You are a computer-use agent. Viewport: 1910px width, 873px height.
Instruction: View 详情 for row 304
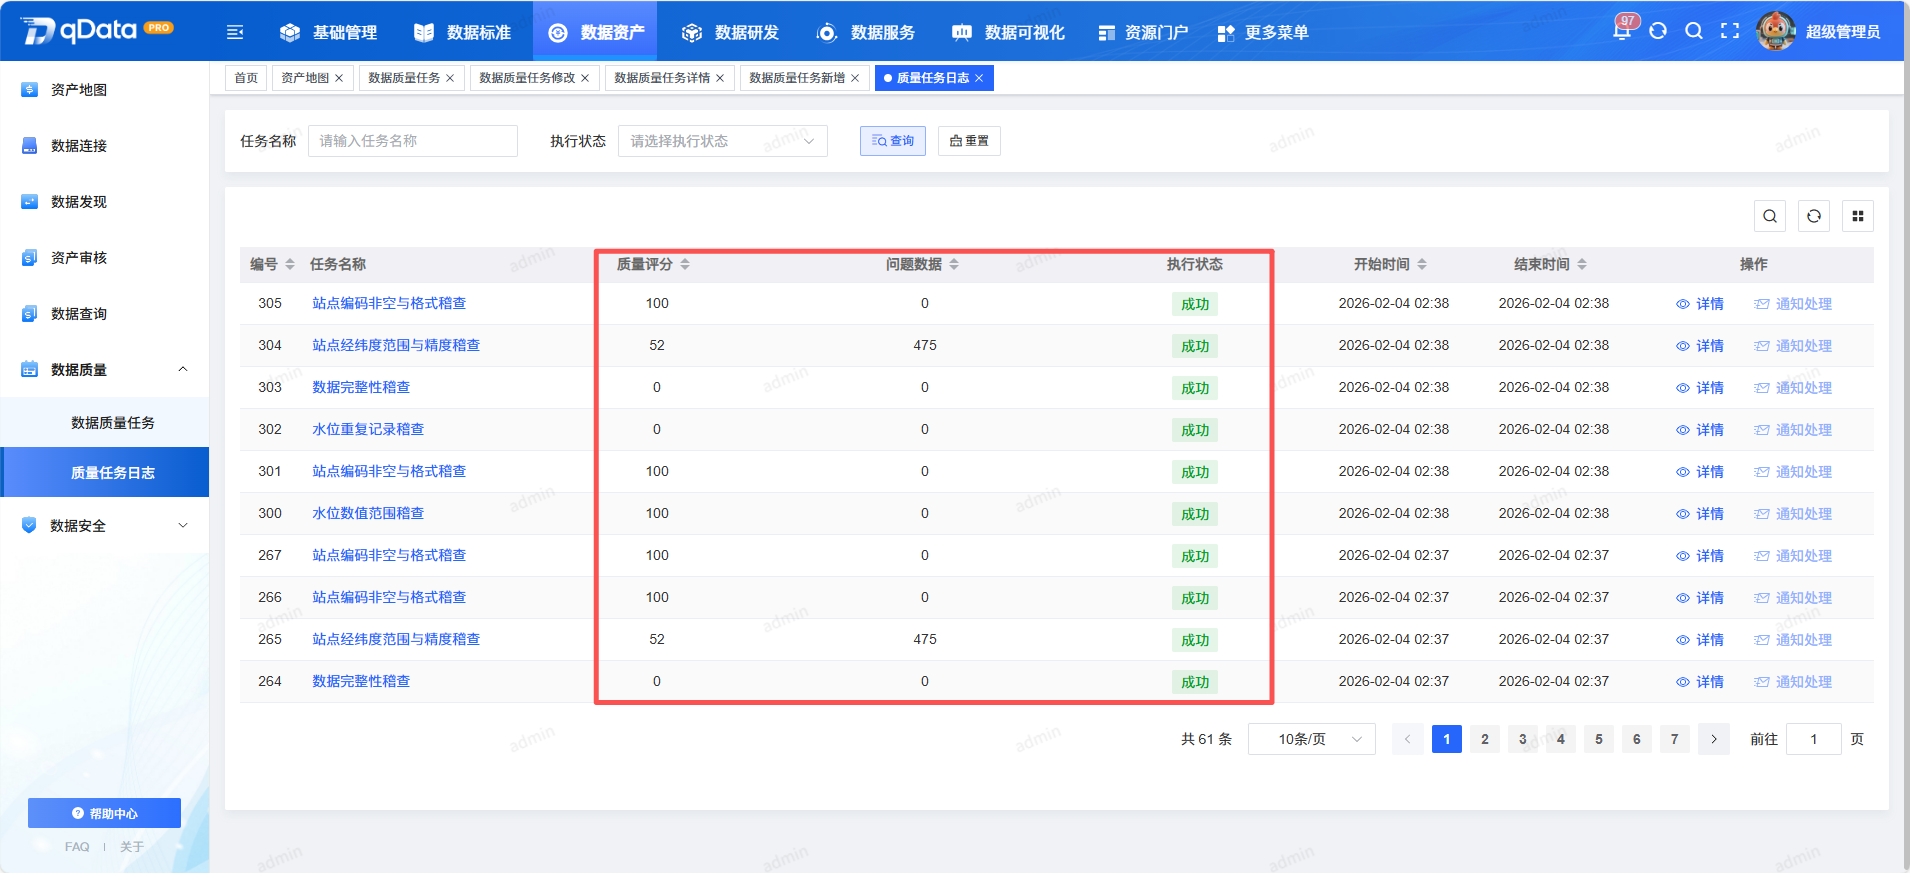[1700, 346]
